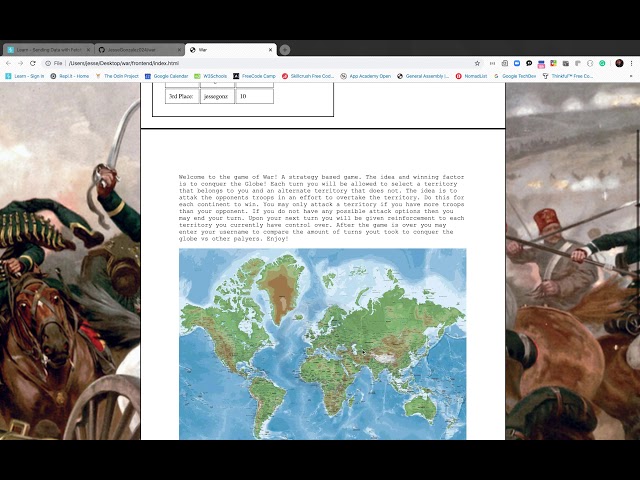
Task: Open the Google TechDev bookmark
Action: point(515,76)
